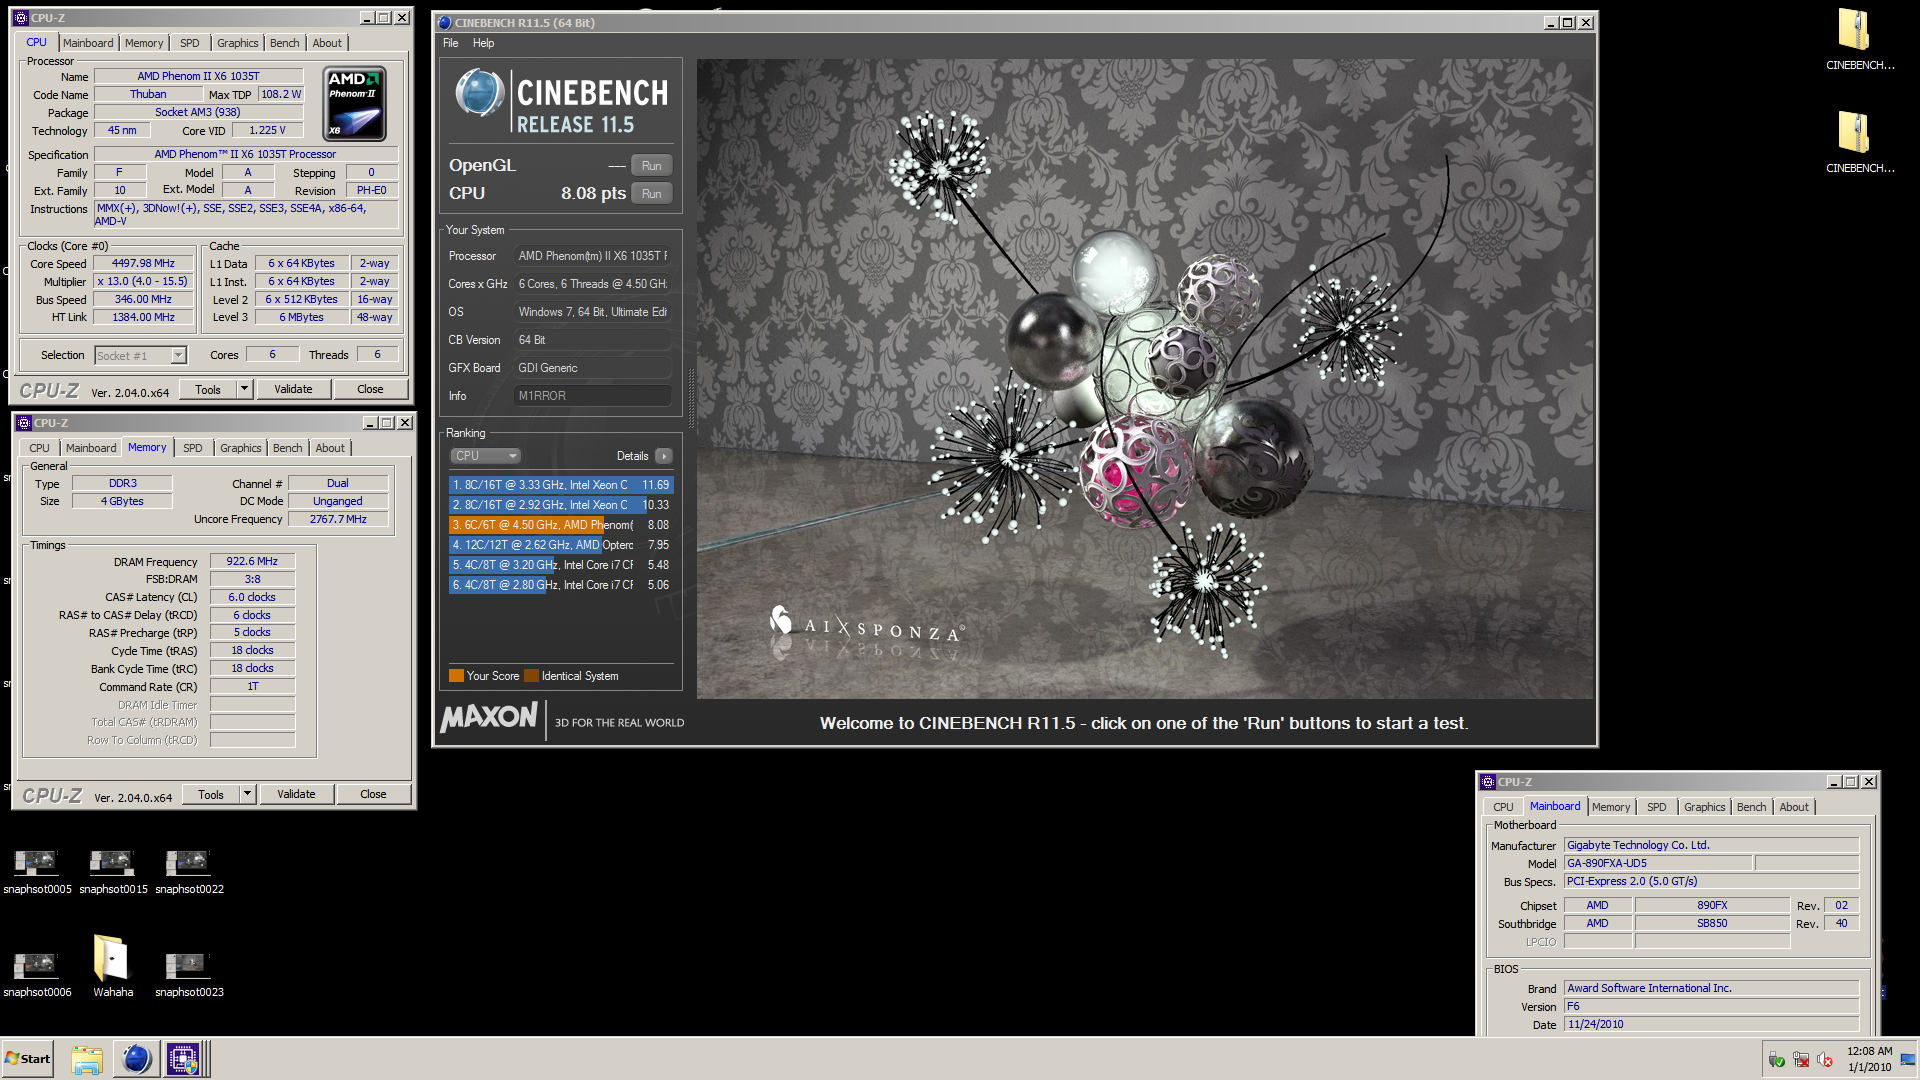Click the CPU-Z title icon in Mainboard window
This screenshot has height=1080, width=1920.
coord(1487,782)
